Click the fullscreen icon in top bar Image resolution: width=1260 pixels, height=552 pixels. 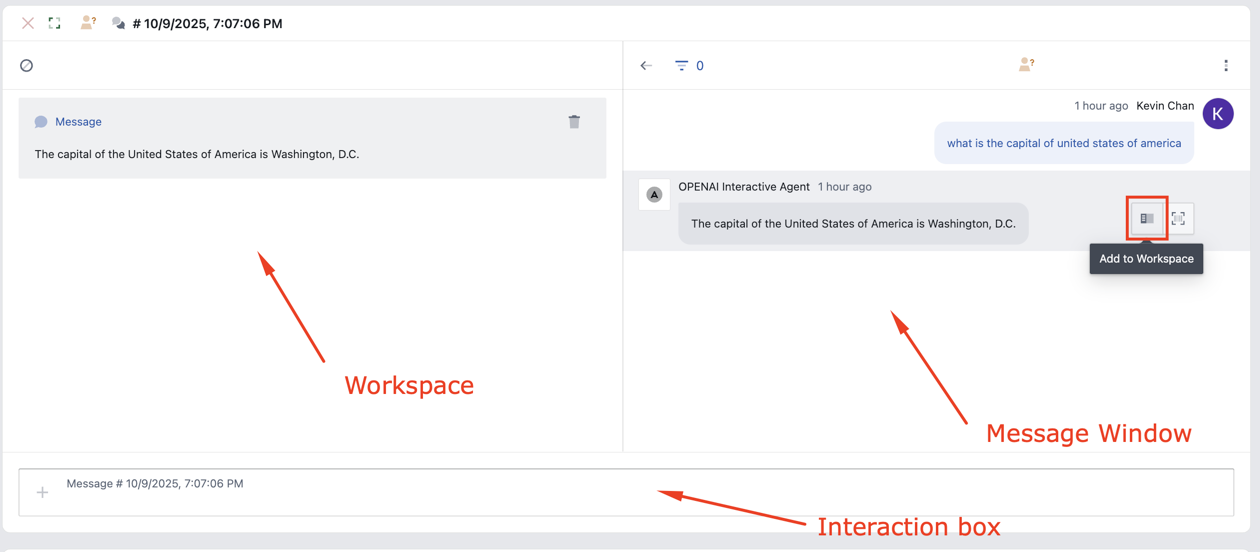point(55,23)
